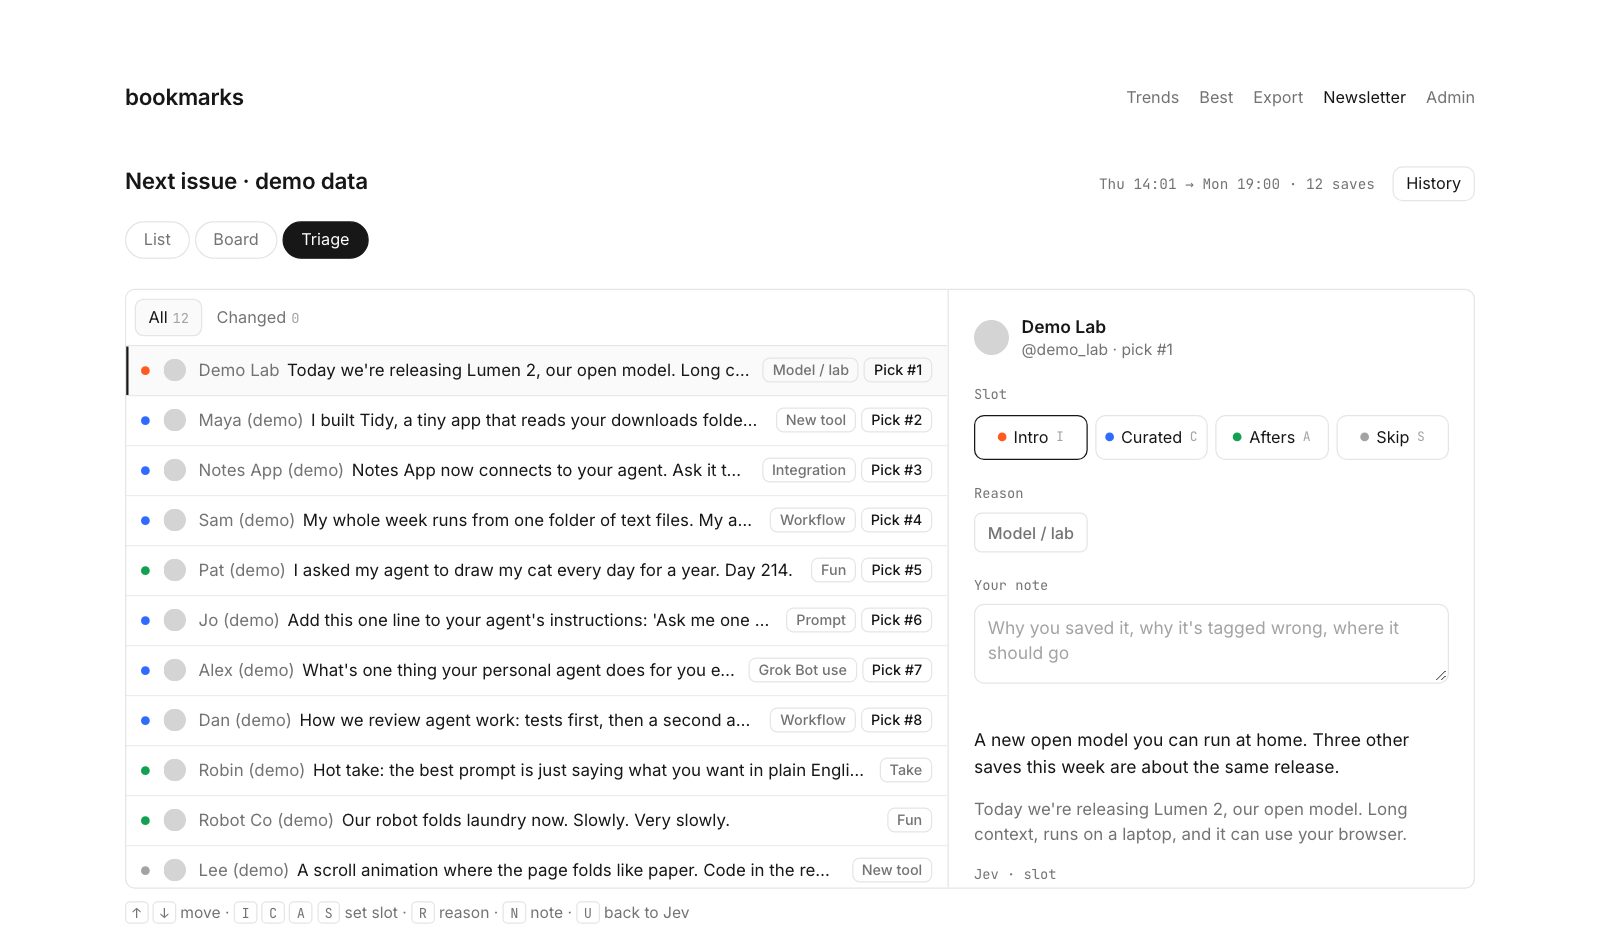Show the Changed filter tab
The height and width of the screenshot is (950, 1600).
coord(257,318)
